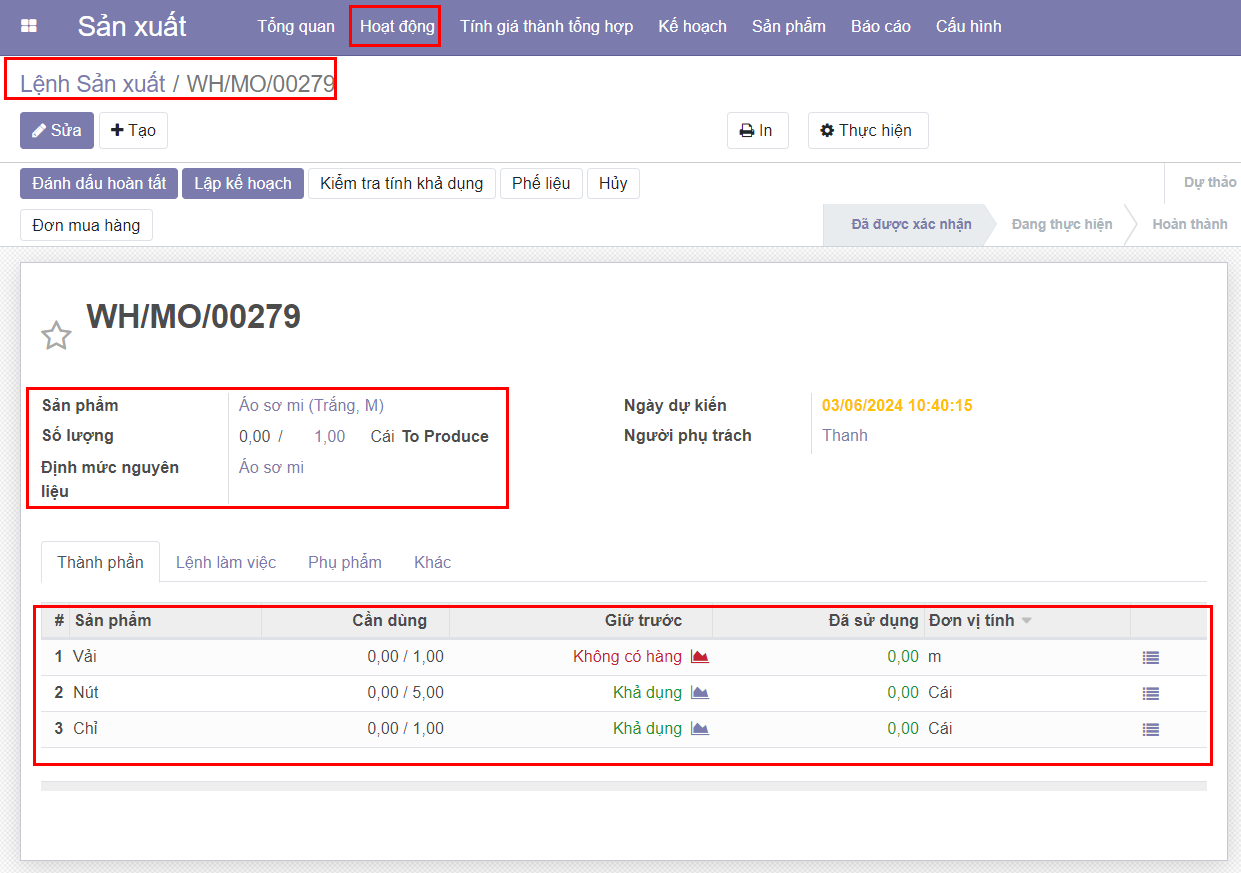Open the detail list icon for Nút
Viewport: 1241px width, 873px height.
coord(1151,694)
